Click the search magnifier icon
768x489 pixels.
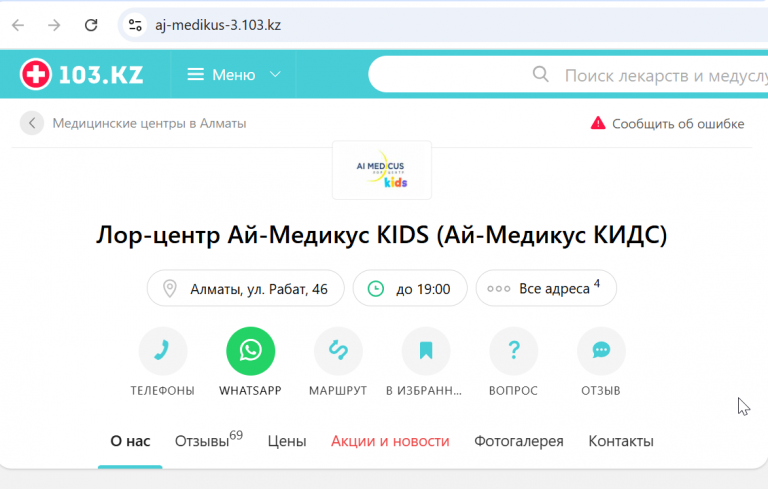pos(541,74)
